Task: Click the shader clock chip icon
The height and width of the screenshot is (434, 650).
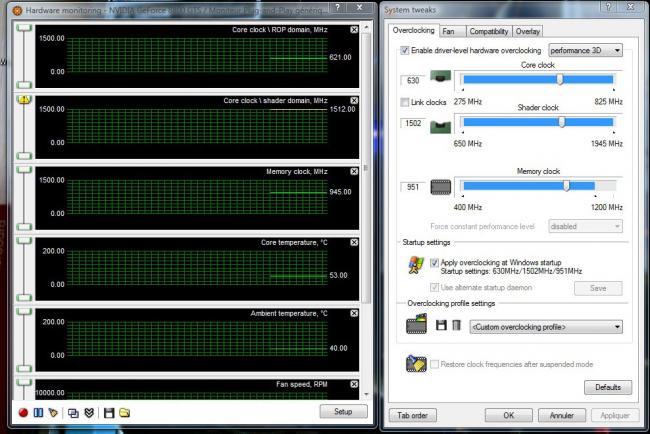Action: point(440,126)
